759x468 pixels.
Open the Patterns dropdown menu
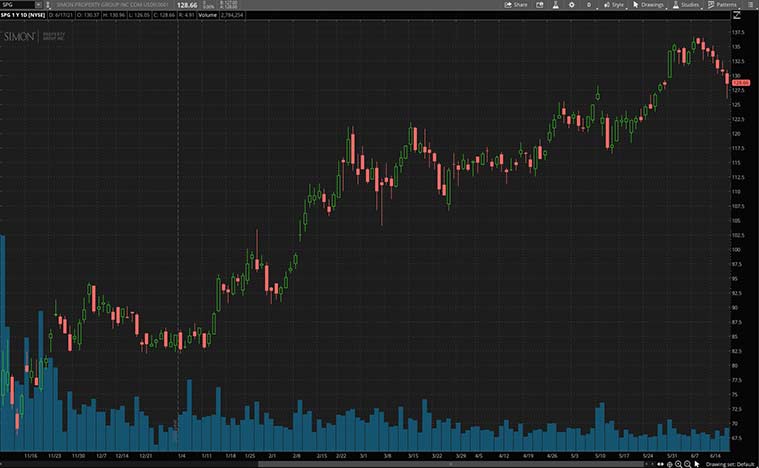(x=723, y=5)
